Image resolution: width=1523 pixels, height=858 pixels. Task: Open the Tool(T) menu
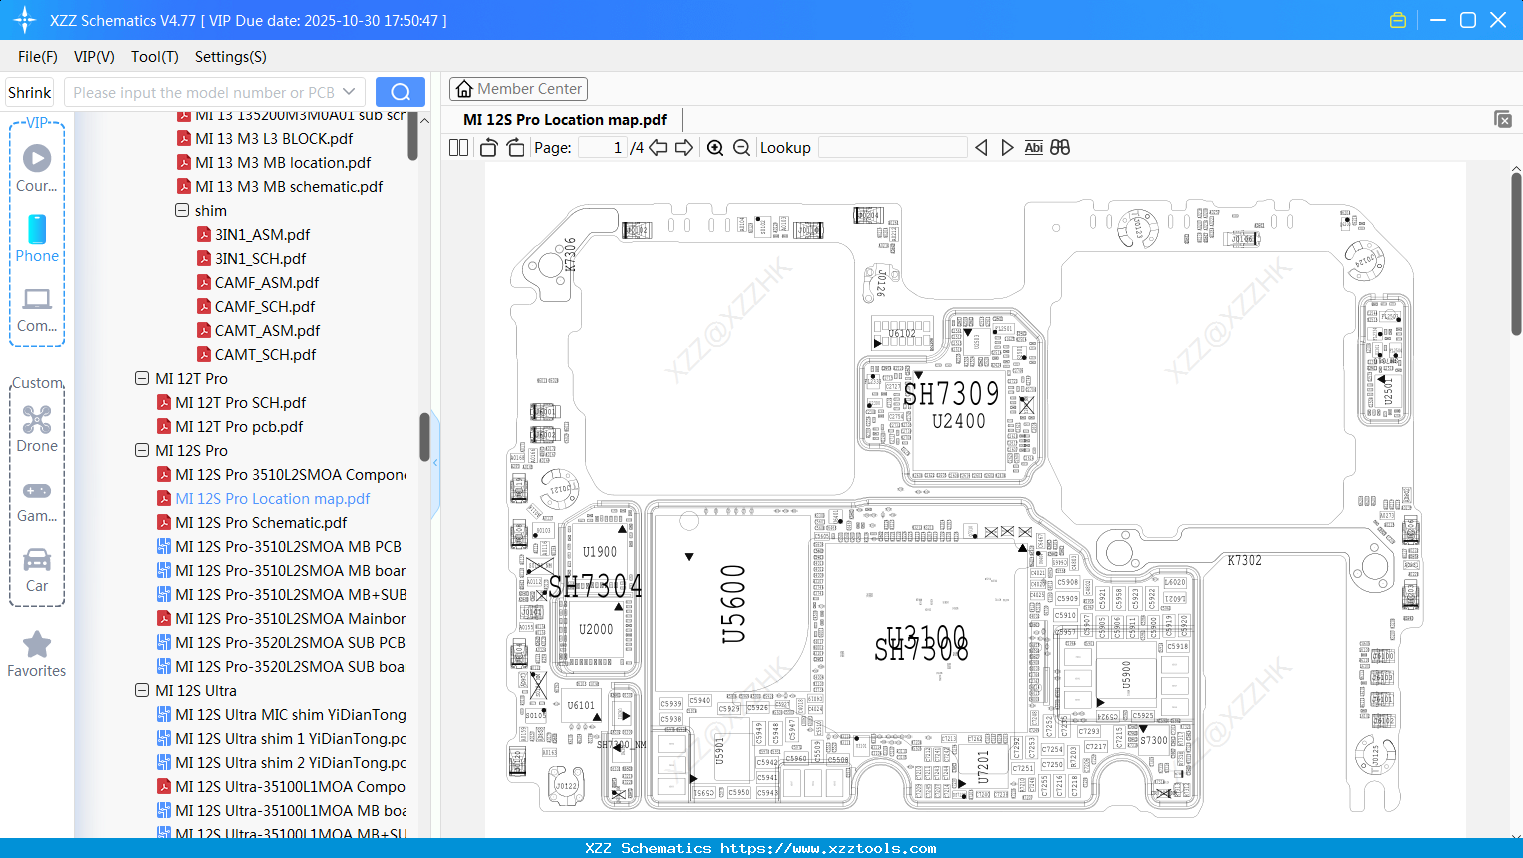click(x=154, y=57)
